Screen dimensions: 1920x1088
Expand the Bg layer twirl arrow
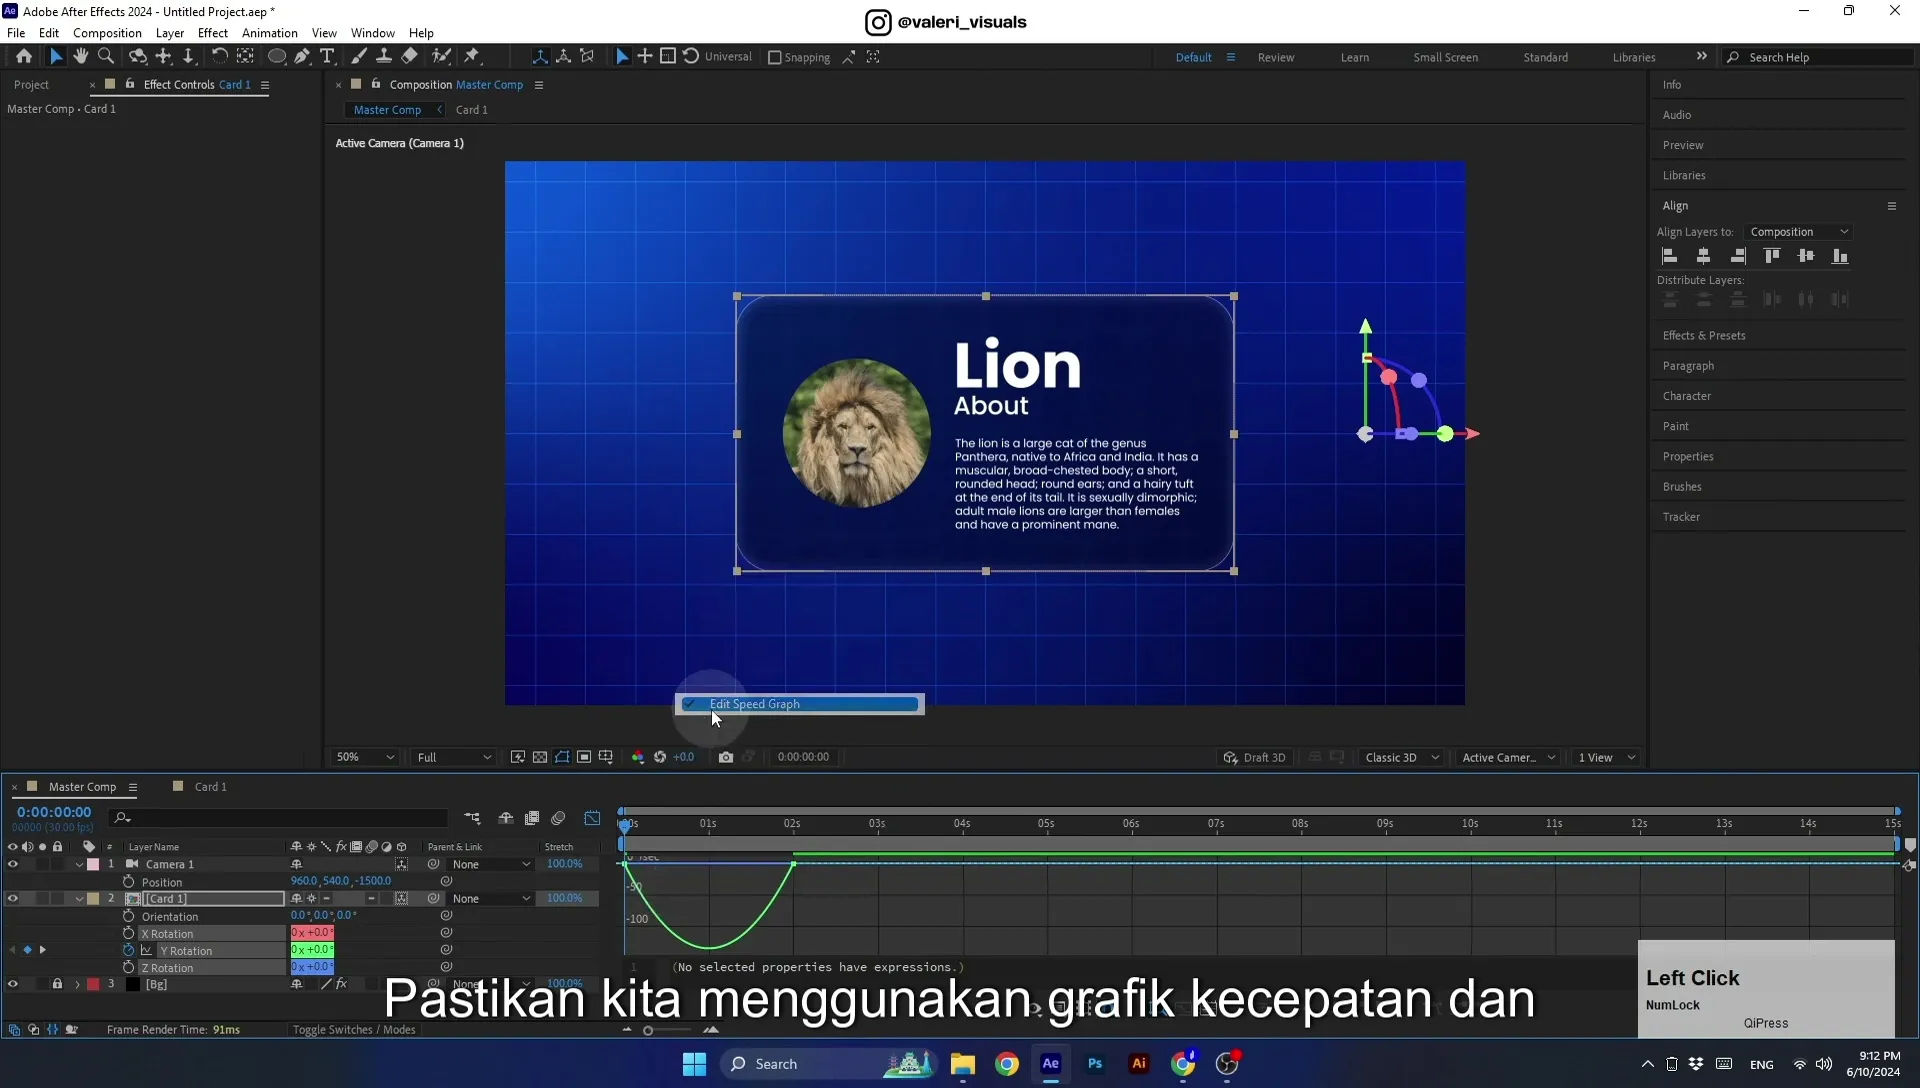click(77, 984)
